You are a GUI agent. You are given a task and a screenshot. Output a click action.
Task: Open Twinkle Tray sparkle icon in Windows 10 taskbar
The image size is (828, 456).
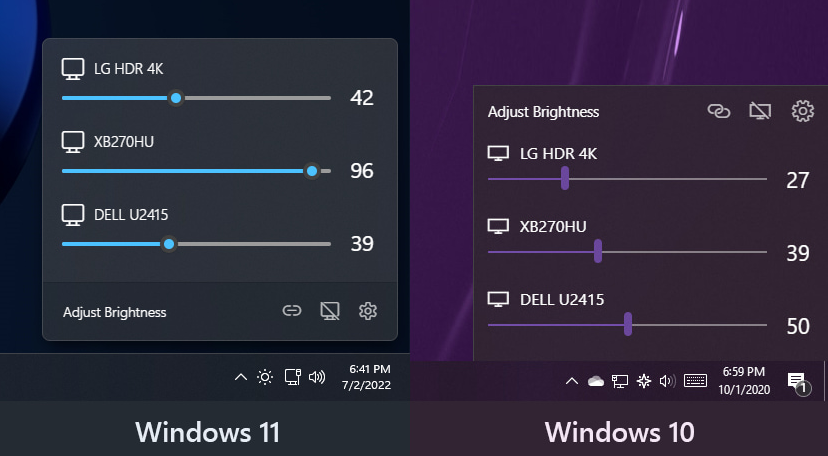coord(644,381)
